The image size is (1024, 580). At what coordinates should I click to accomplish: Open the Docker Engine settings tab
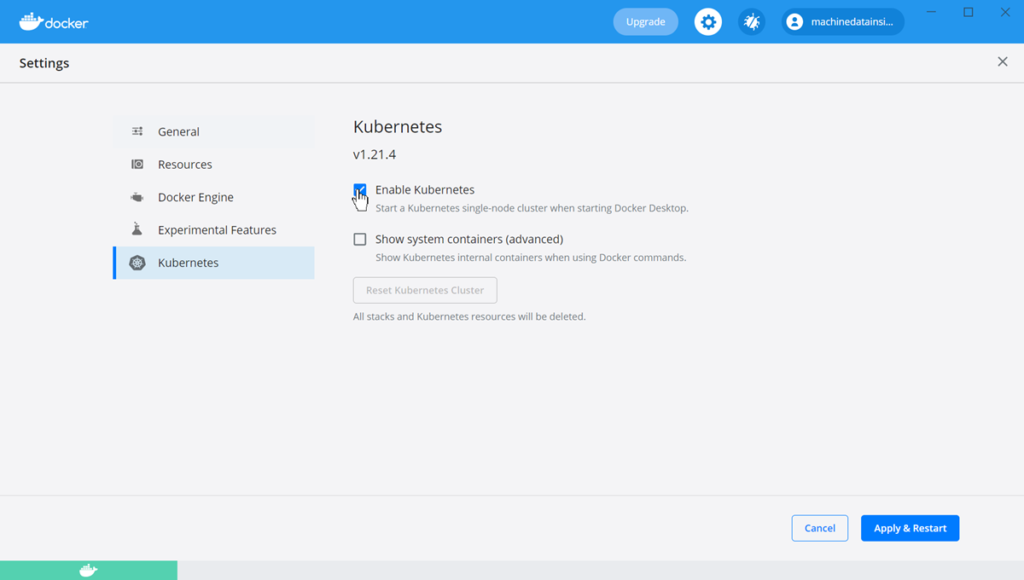tap(195, 197)
